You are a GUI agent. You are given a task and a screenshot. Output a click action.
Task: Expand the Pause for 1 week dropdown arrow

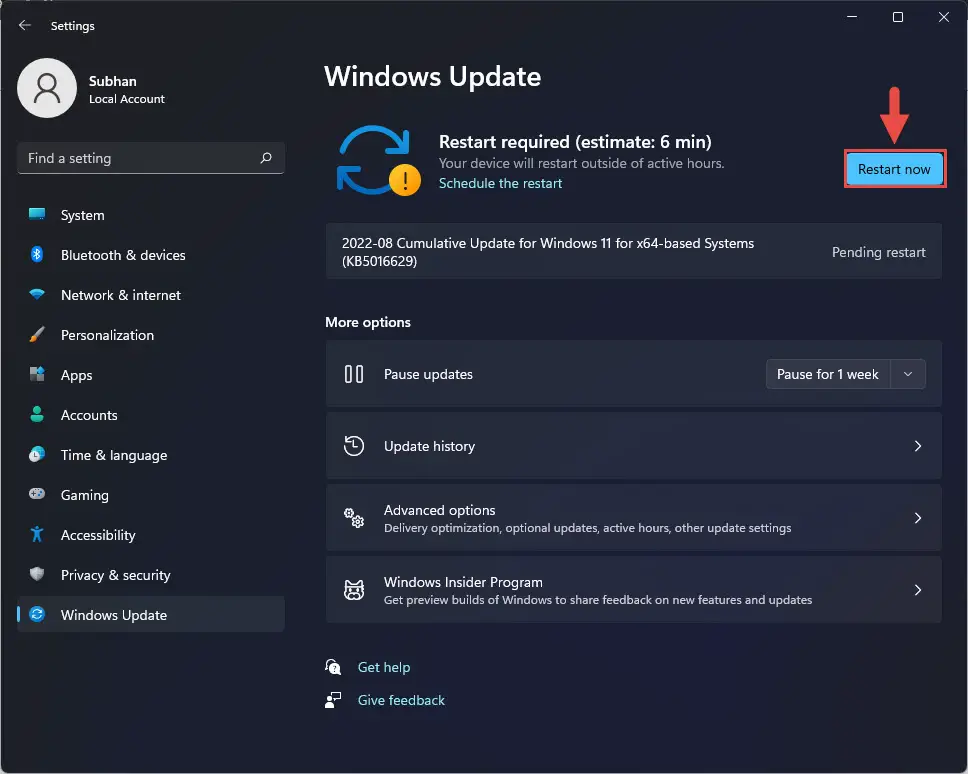coord(908,374)
